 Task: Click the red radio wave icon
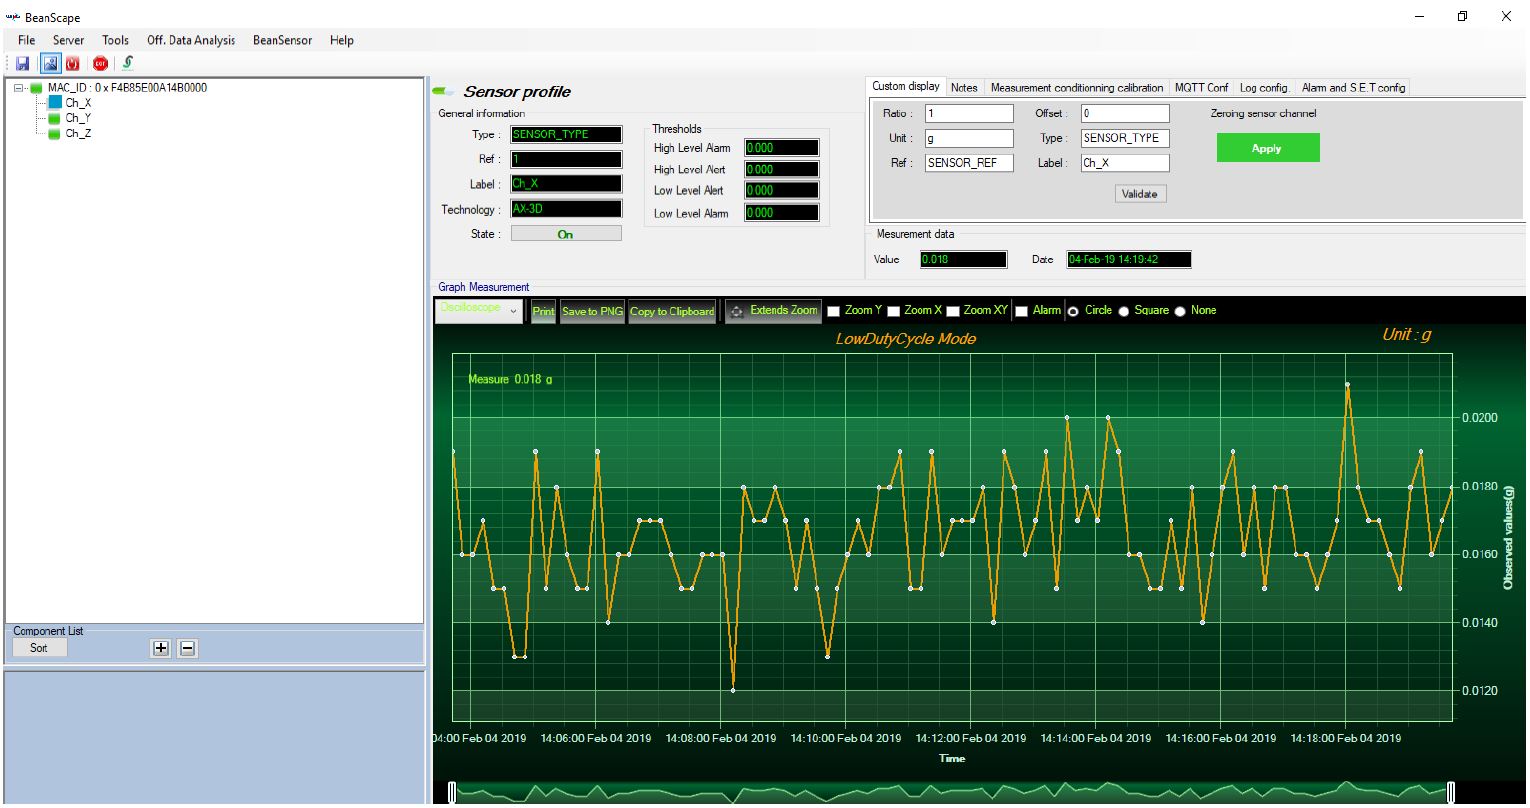[x=72, y=63]
